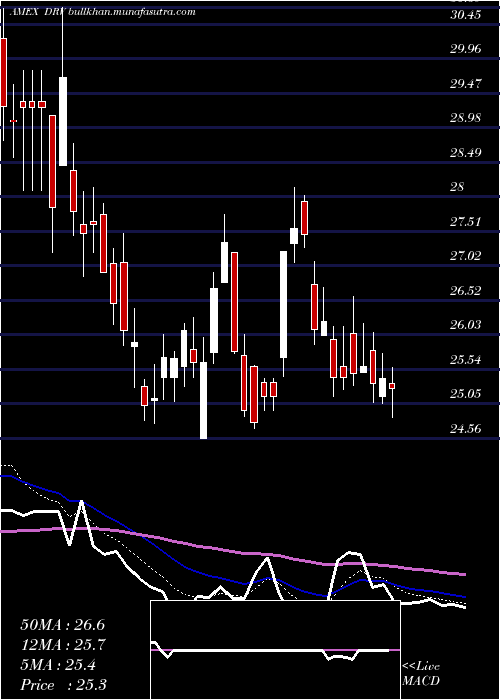Click the 26.03 price axis label
This screenshot has height=700, width=500.
coord(466,325)
